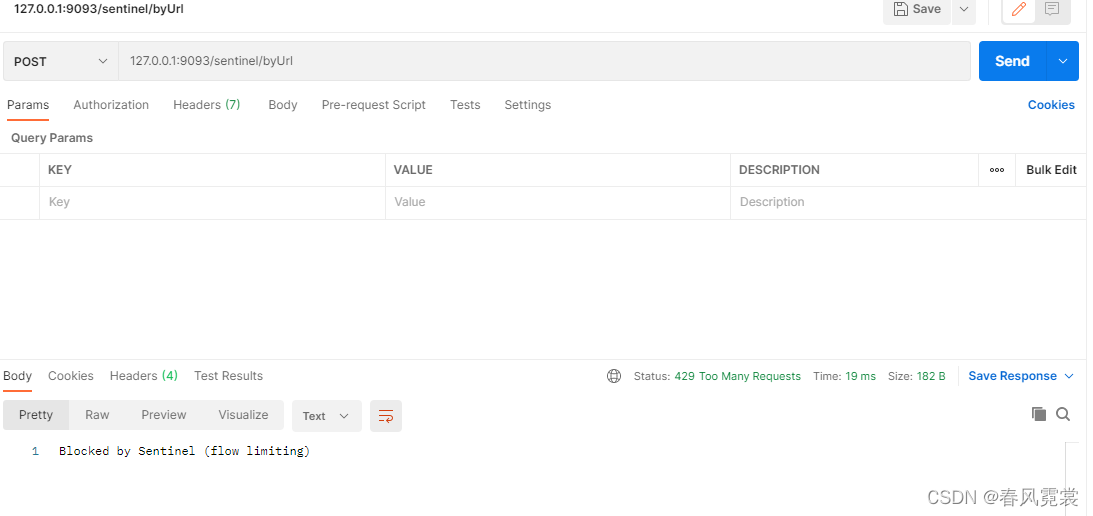
Task: Click the request title 127.0.0.1:9093/sentinel/byUrl
Action: click(99, 9)
